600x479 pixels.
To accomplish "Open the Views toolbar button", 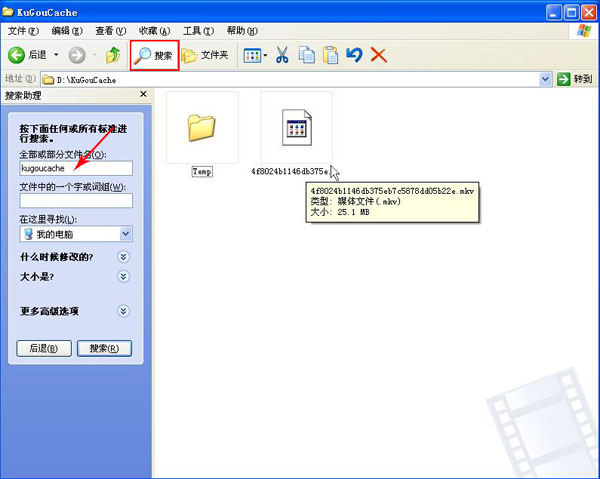I will point(255,55).
